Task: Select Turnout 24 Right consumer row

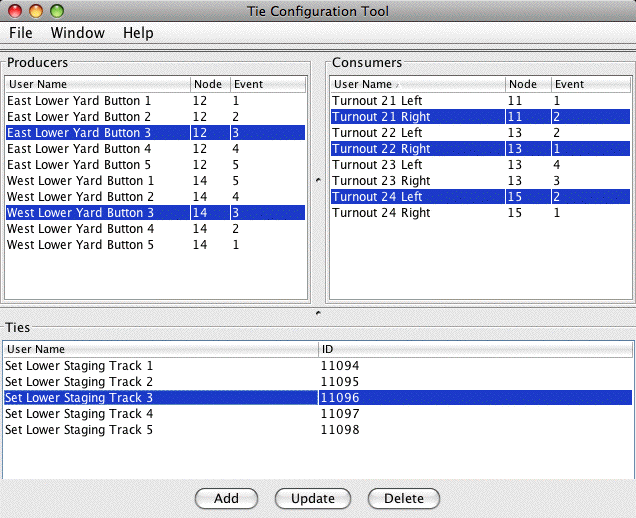Action: 381,213
